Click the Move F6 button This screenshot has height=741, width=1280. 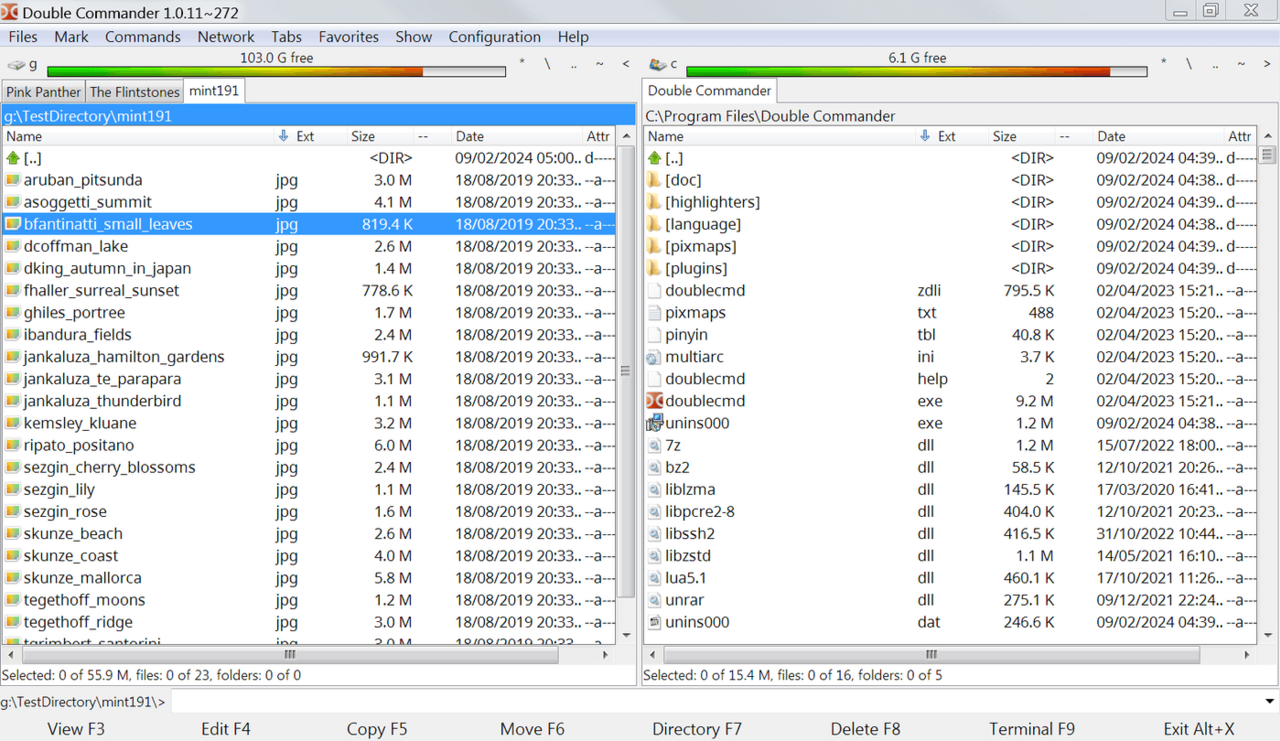click(532, 729)
